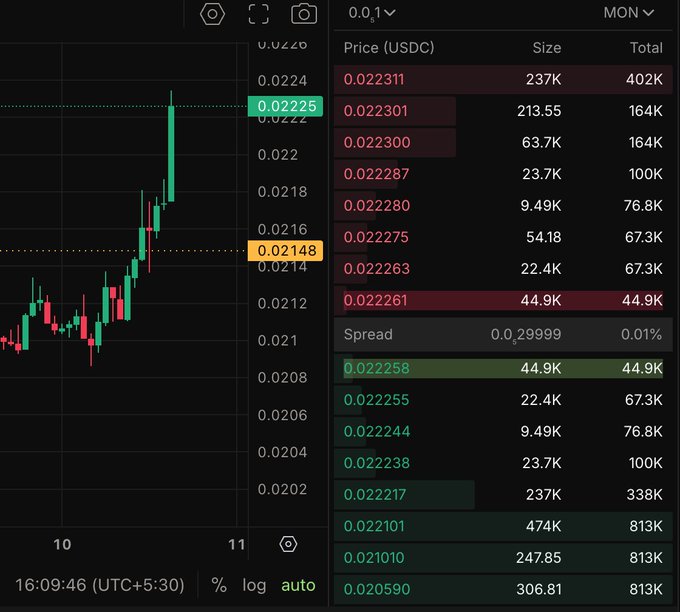Click the Price (USDC) column header

[389, 48]
